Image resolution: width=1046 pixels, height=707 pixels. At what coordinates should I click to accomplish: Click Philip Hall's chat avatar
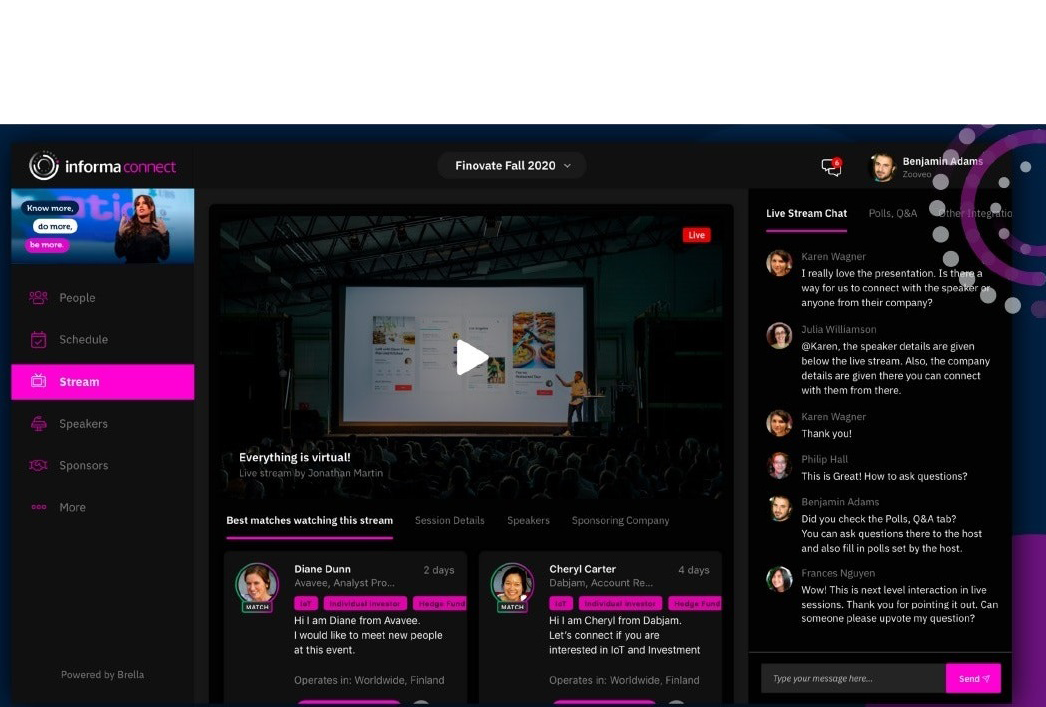pyautogui.click(x=779, y=466)
